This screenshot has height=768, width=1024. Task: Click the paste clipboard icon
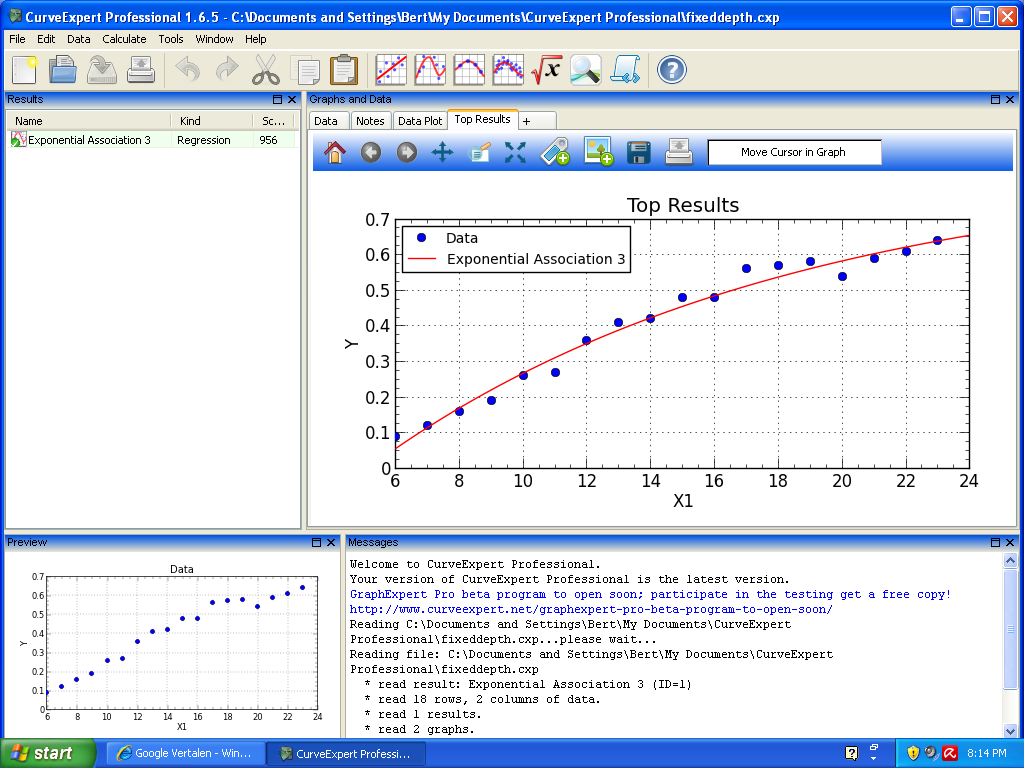point(343,70)
